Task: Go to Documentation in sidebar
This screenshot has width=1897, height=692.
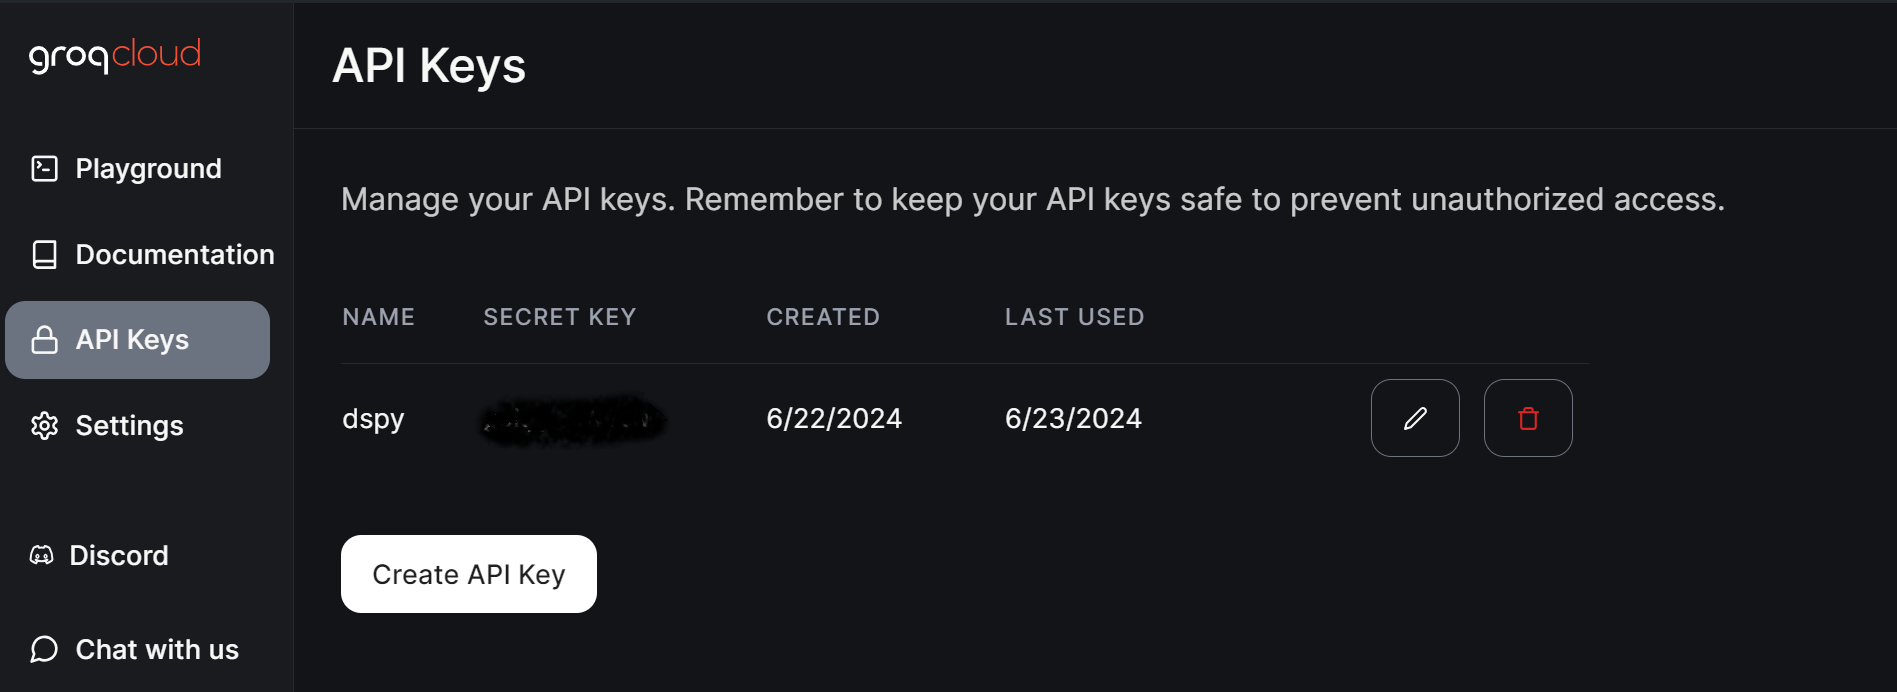Action: (175, 255)
